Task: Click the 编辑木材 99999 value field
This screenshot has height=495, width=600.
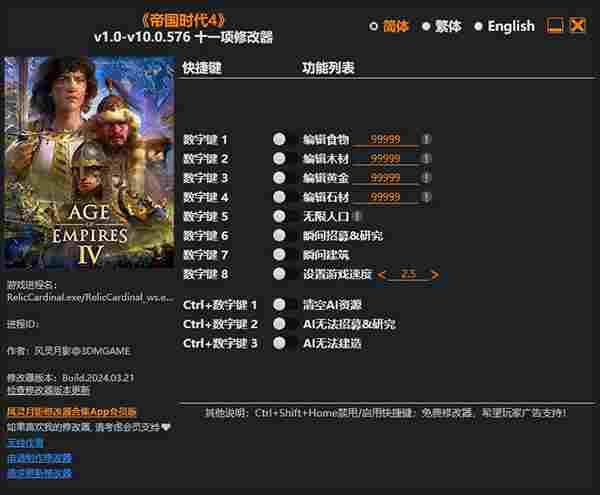Action: (x=385, y=158)
